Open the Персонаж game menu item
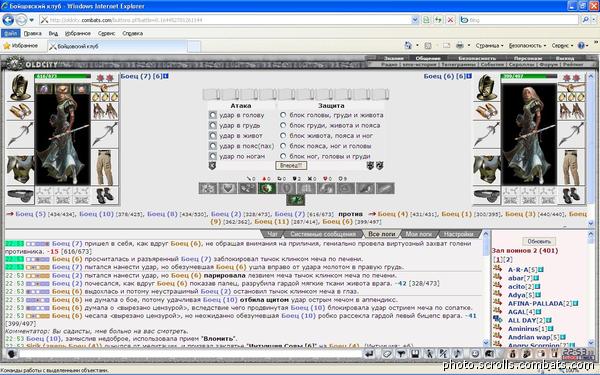The image size is (600, 375). tap(528, 58)
